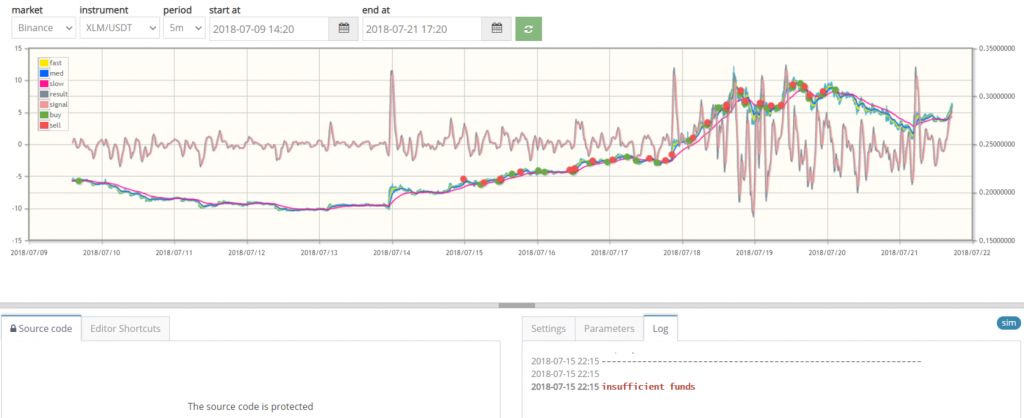
Task: Click the start at date input field
Action: pos(269,29)
